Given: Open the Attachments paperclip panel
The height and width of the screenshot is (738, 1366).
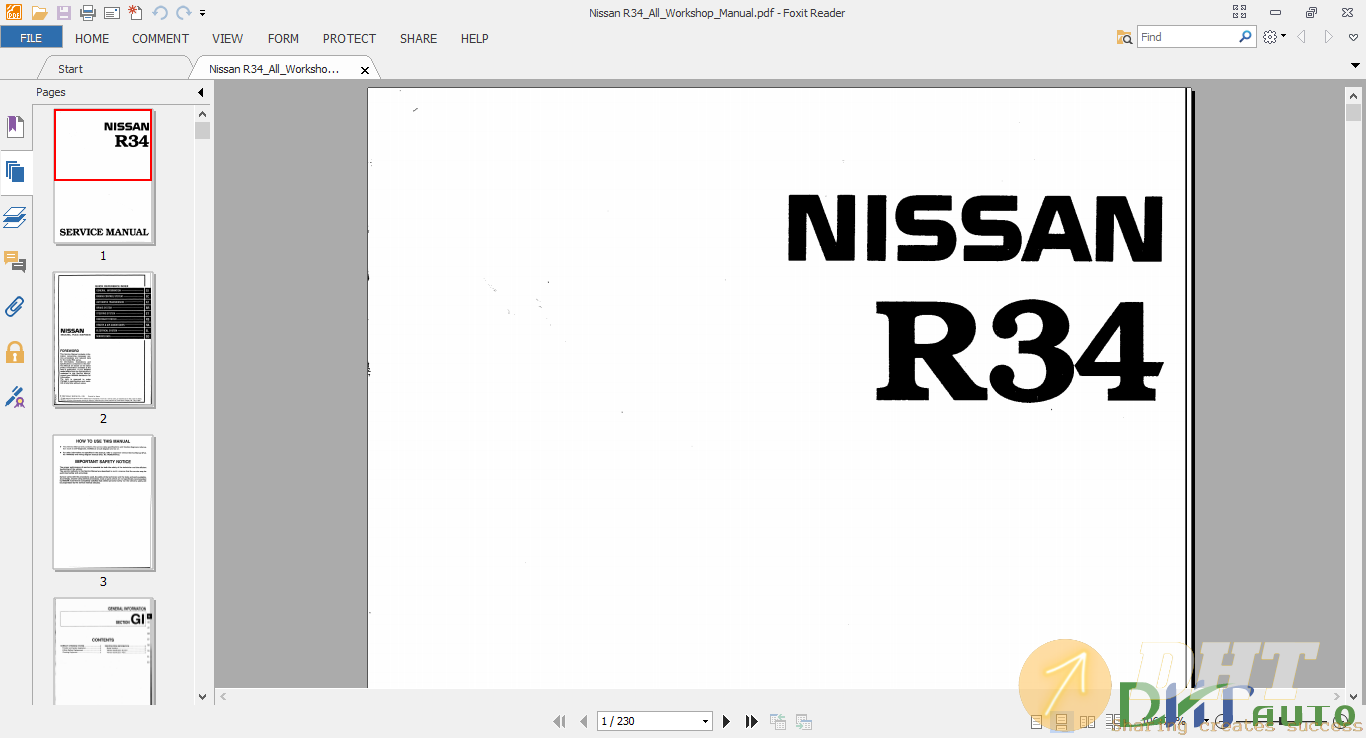Looking at the screenshot, I should point(15,307).
